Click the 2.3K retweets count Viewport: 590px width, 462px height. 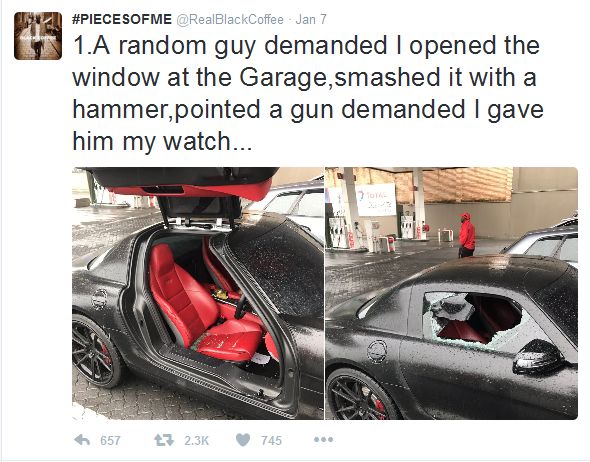point(196,440)
